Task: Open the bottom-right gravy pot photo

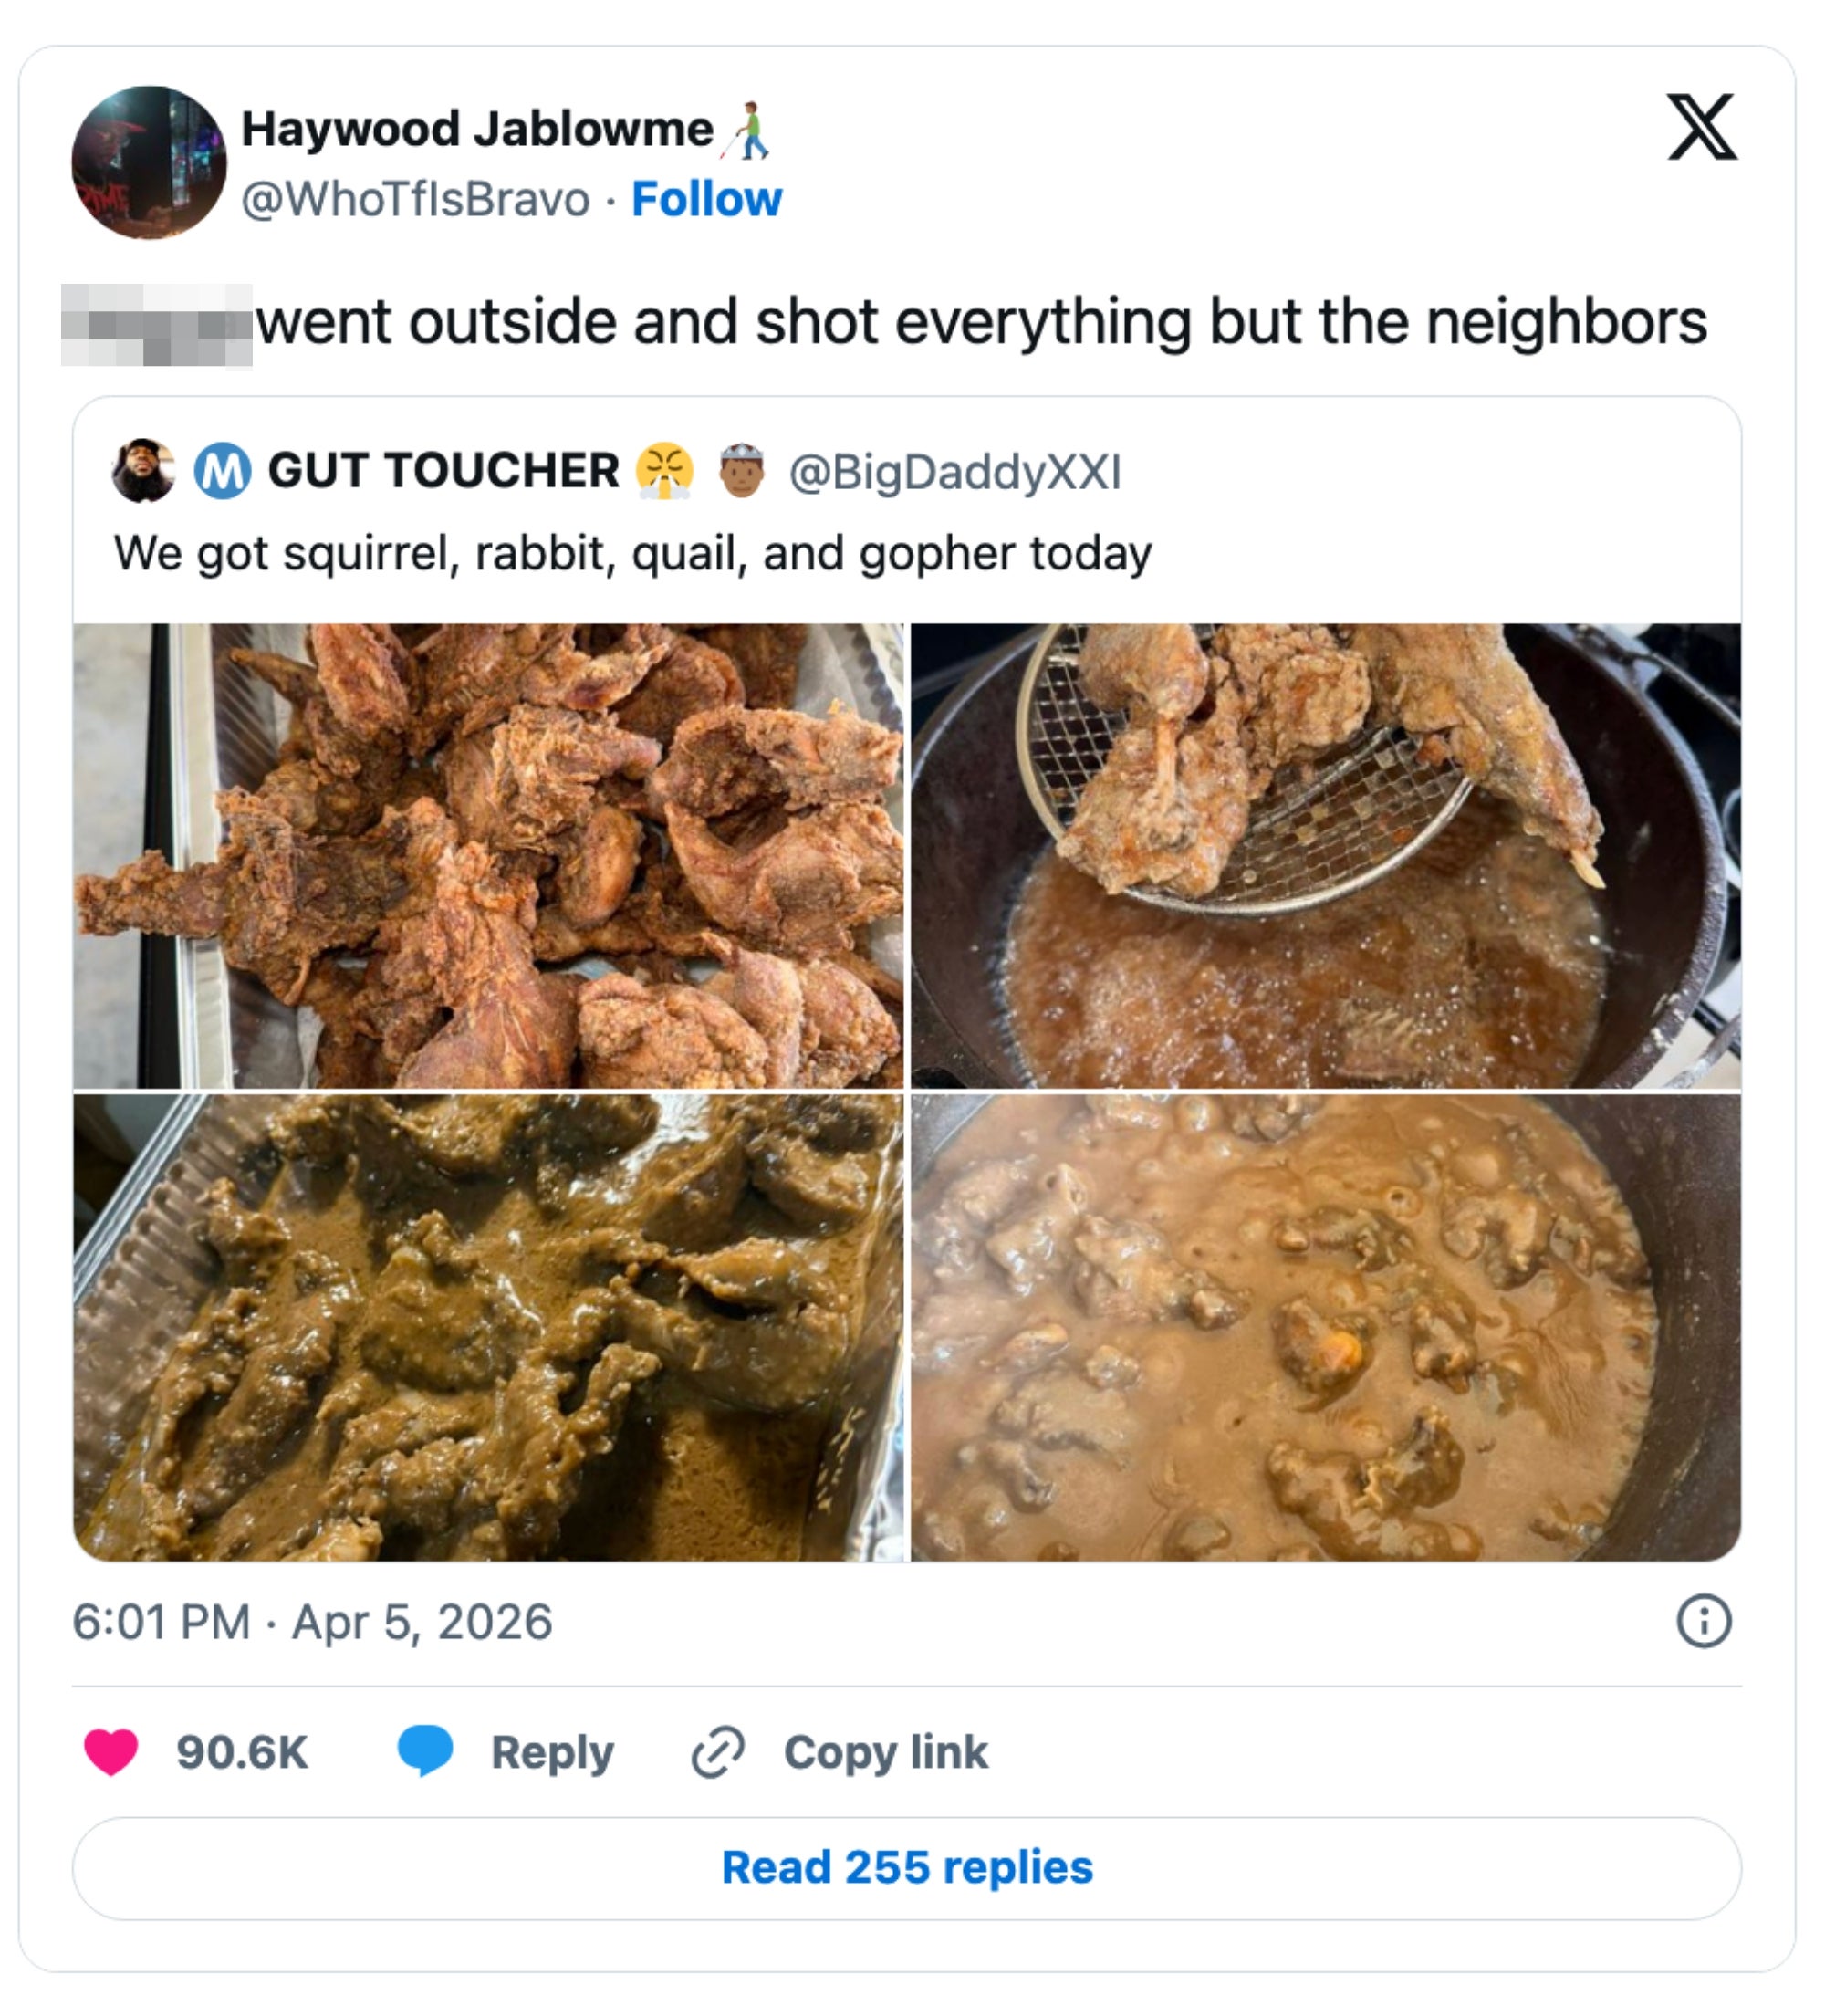Action: (x=1325, y=1327)
